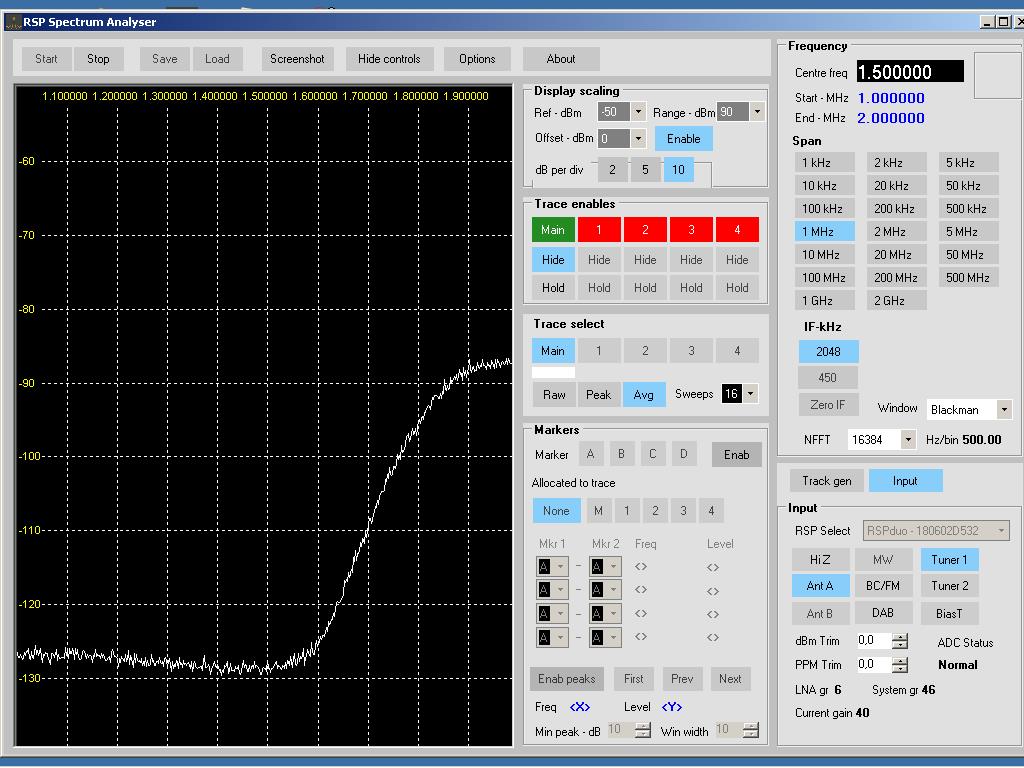Click the Enab markers button
The width and height of the screenshot is (1024, 768).
[737, 455]
